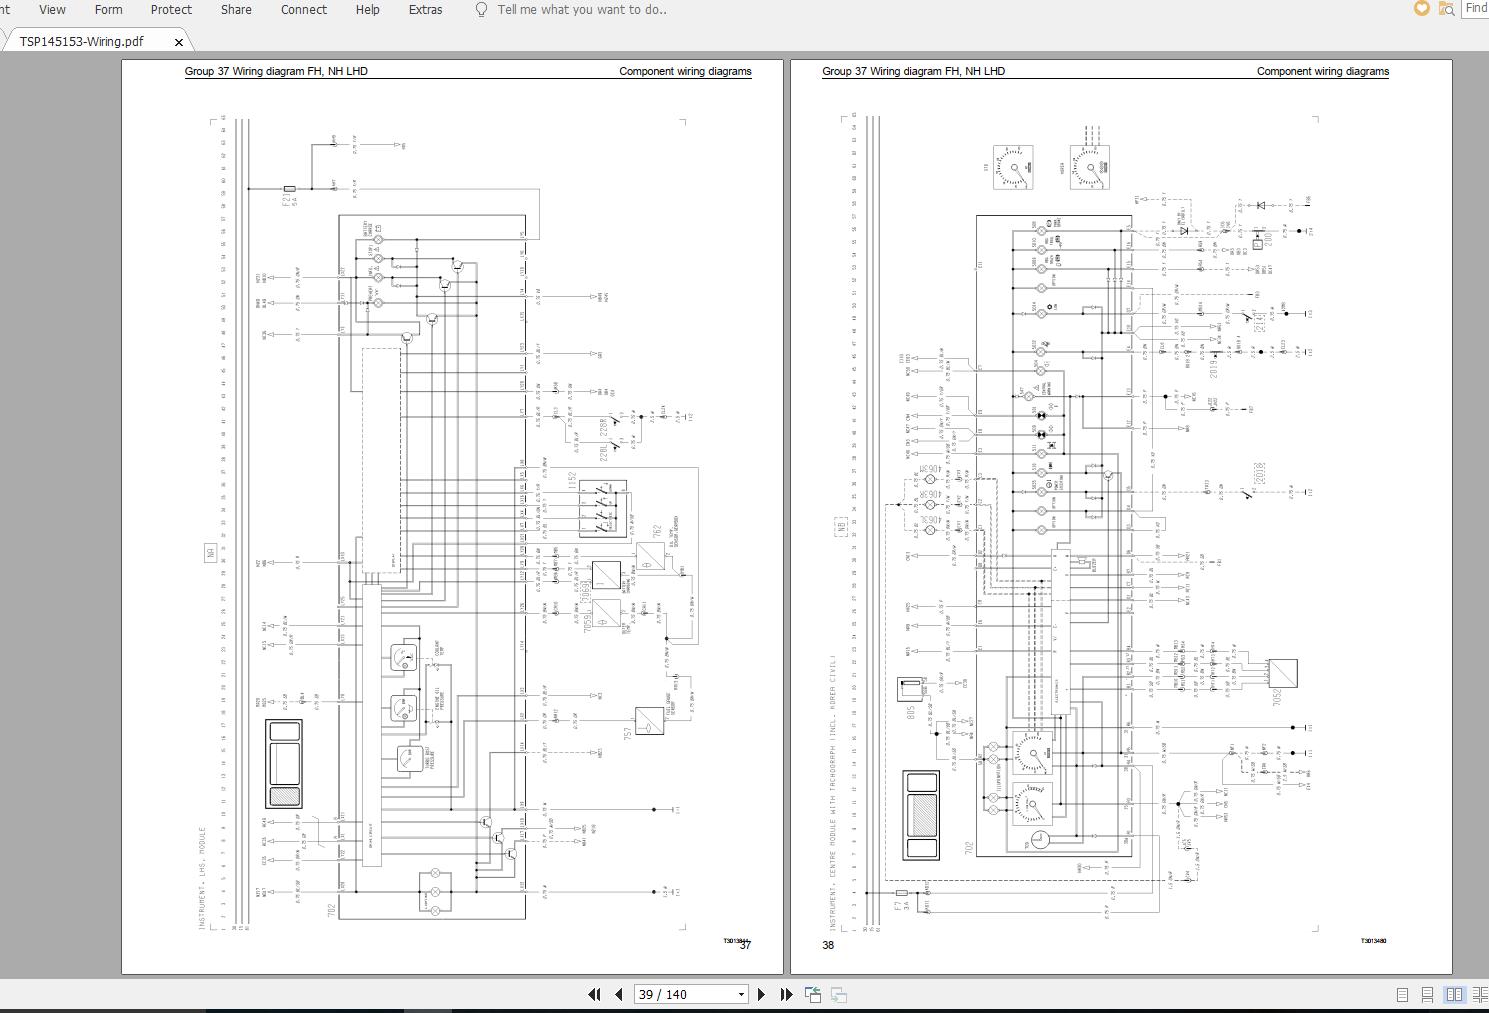Go to the first page
The image size is (1489, 1013).
(x=594, y=994)
